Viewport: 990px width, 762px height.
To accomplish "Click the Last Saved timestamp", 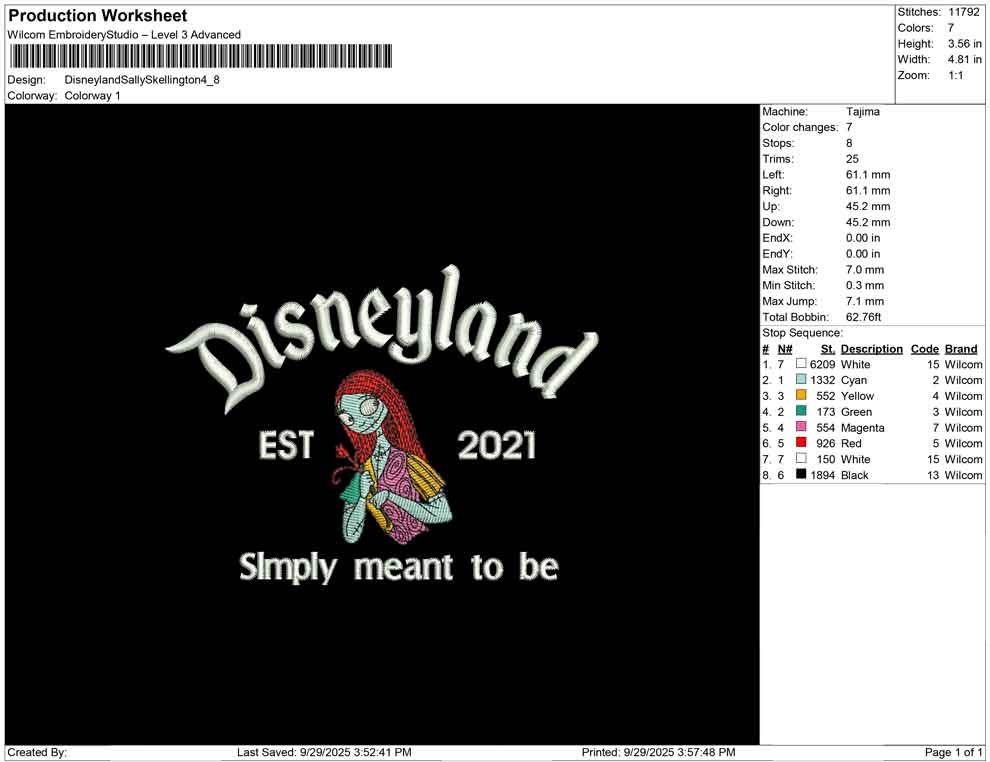I will [324, 752].
